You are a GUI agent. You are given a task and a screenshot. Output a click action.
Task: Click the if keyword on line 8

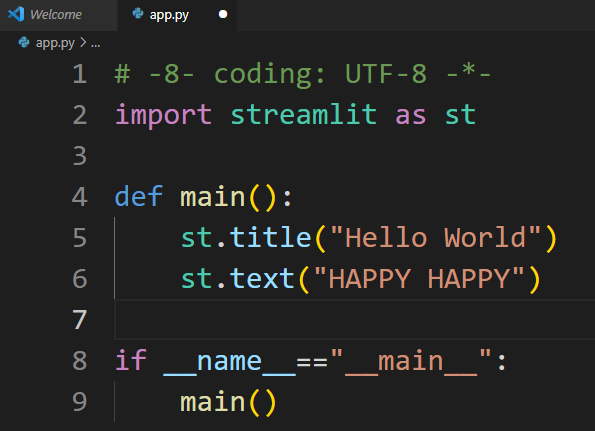pos(131,360)
